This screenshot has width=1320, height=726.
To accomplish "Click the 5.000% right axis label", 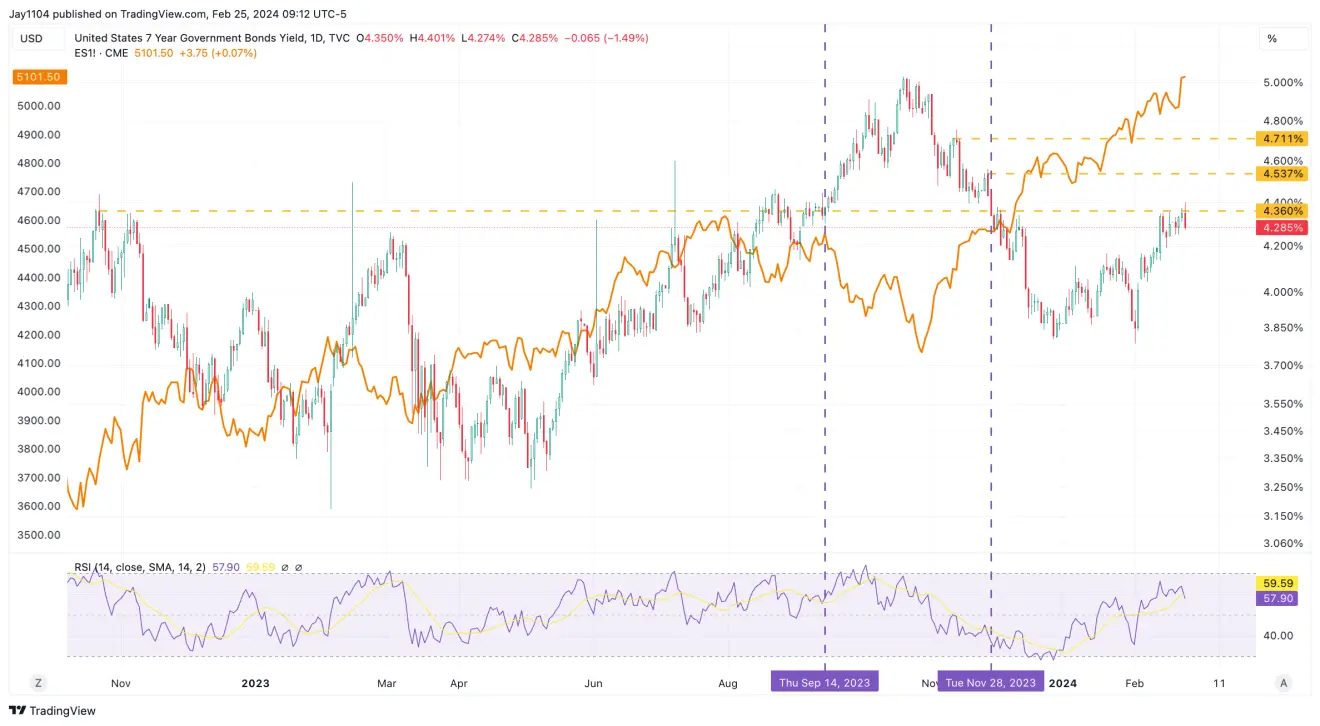I will pos(1283,82).
